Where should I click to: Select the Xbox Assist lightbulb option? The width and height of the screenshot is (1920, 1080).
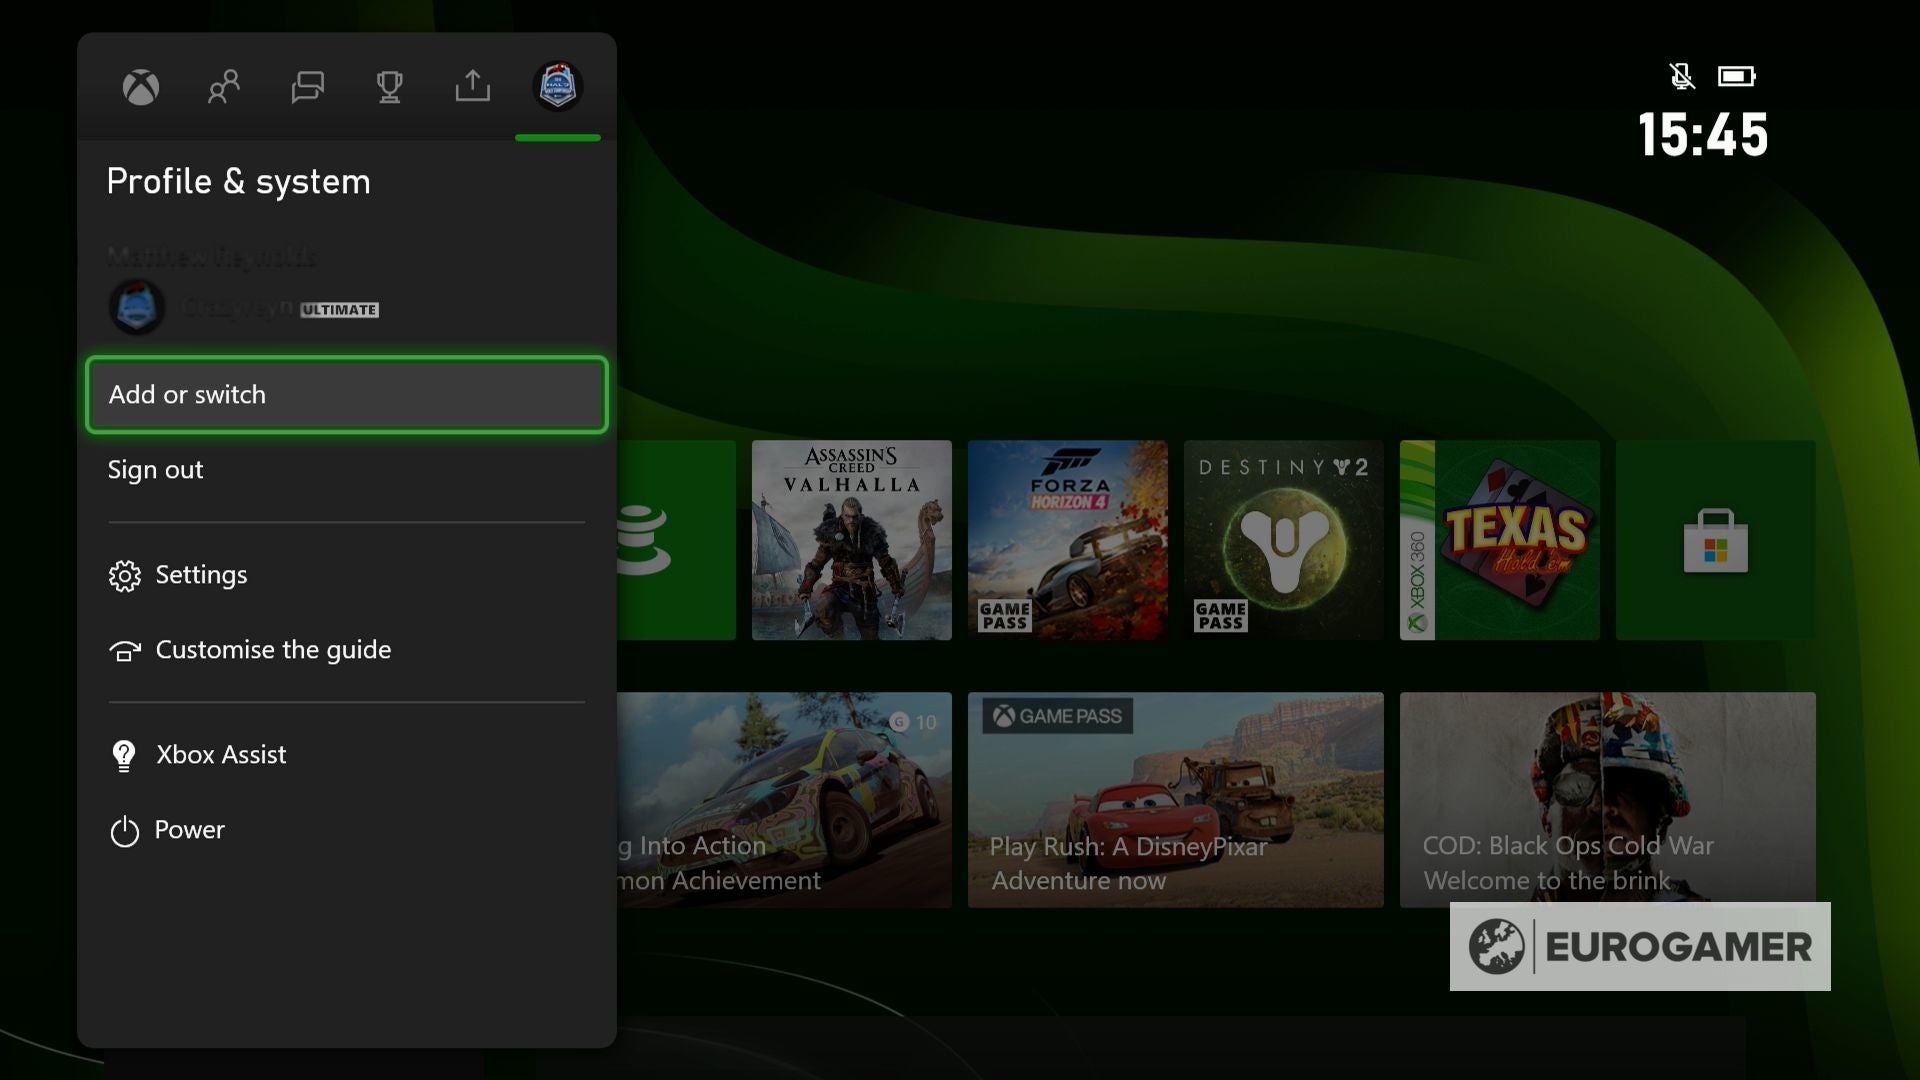pyautogui.click(x=219, y=754)
